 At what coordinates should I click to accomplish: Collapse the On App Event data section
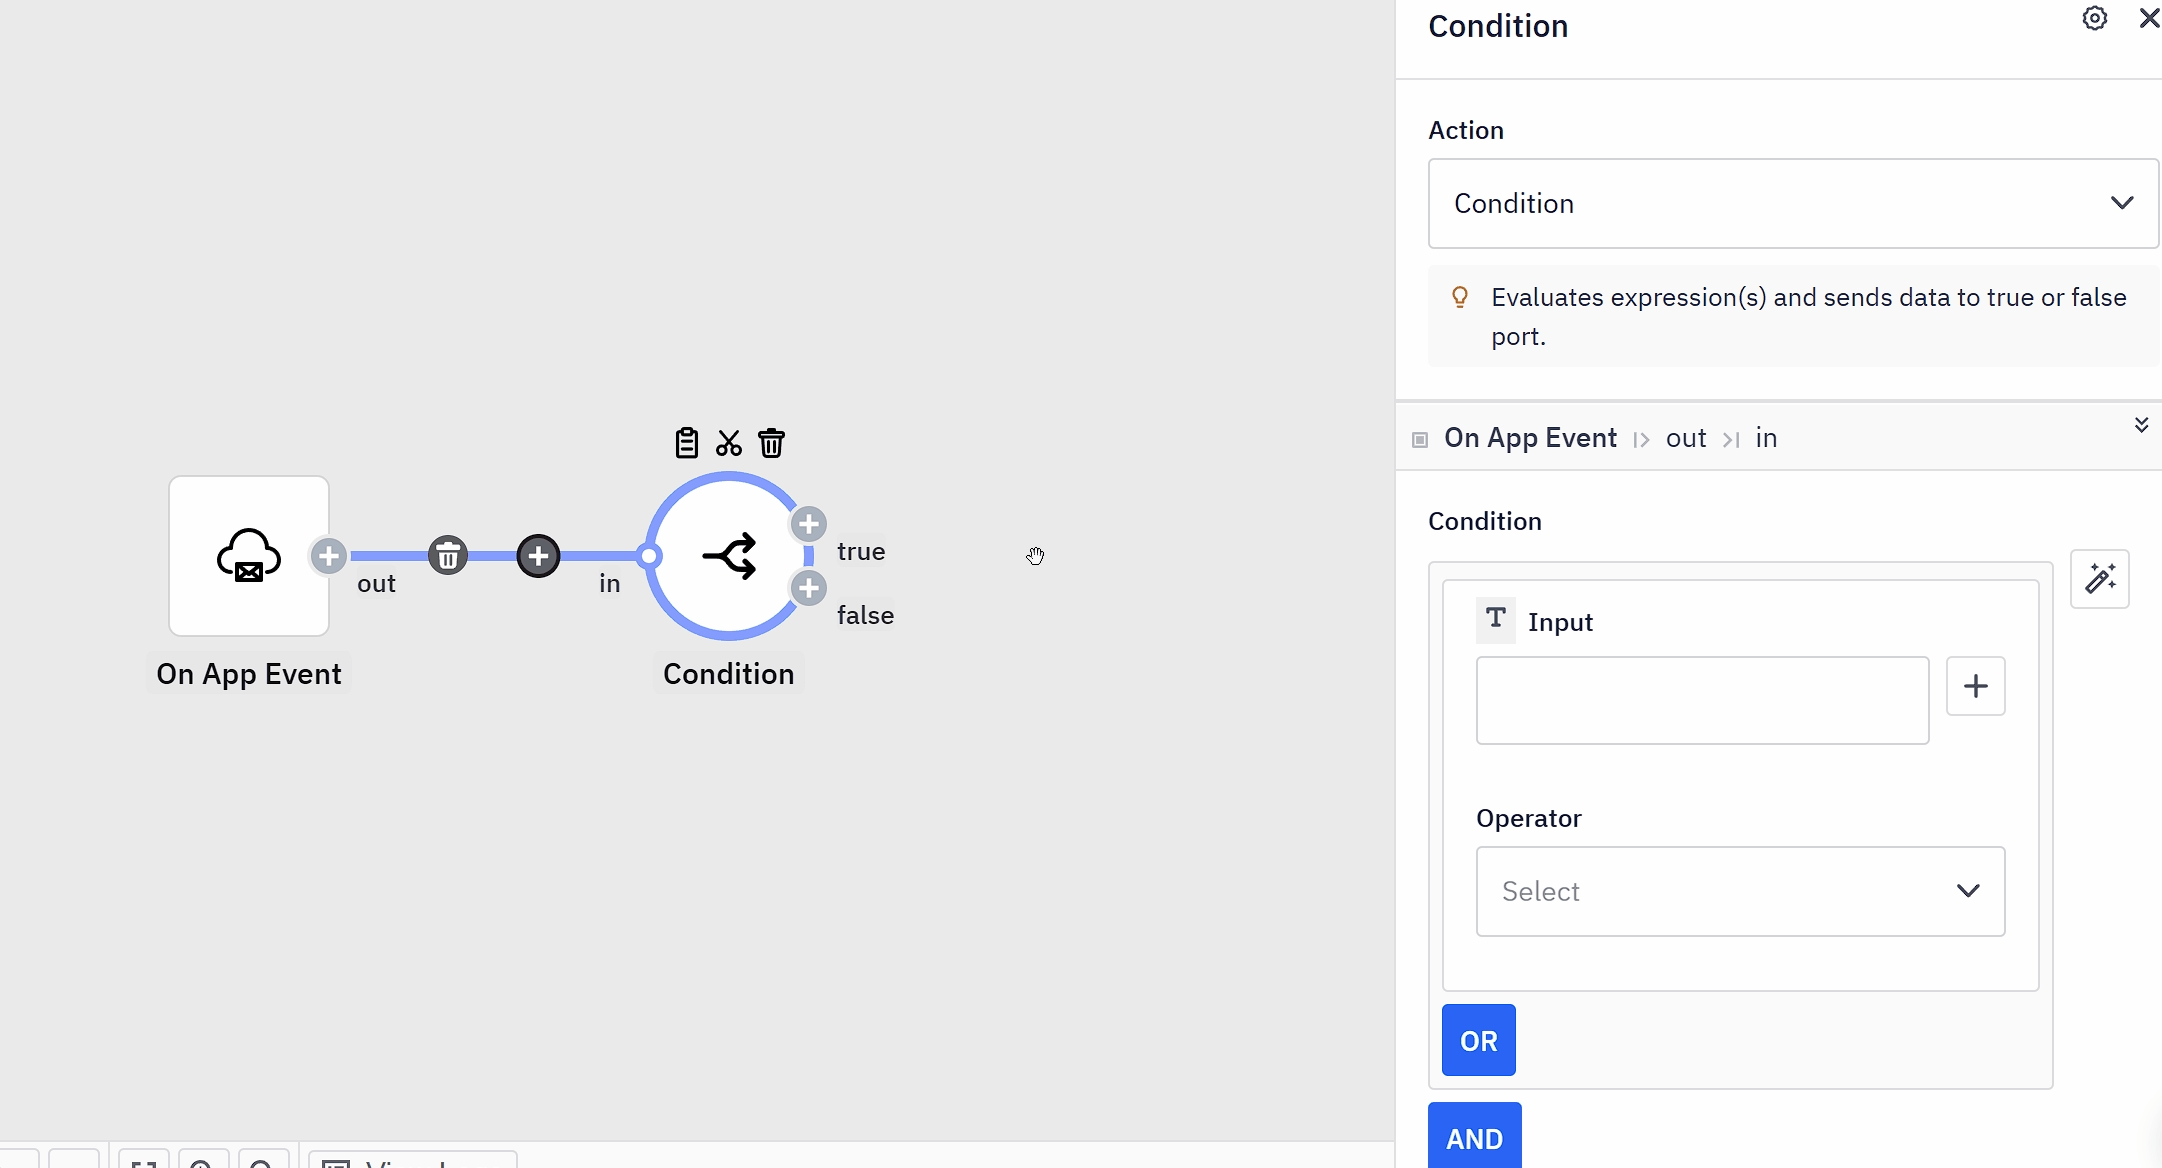(x=2141, y=425)
